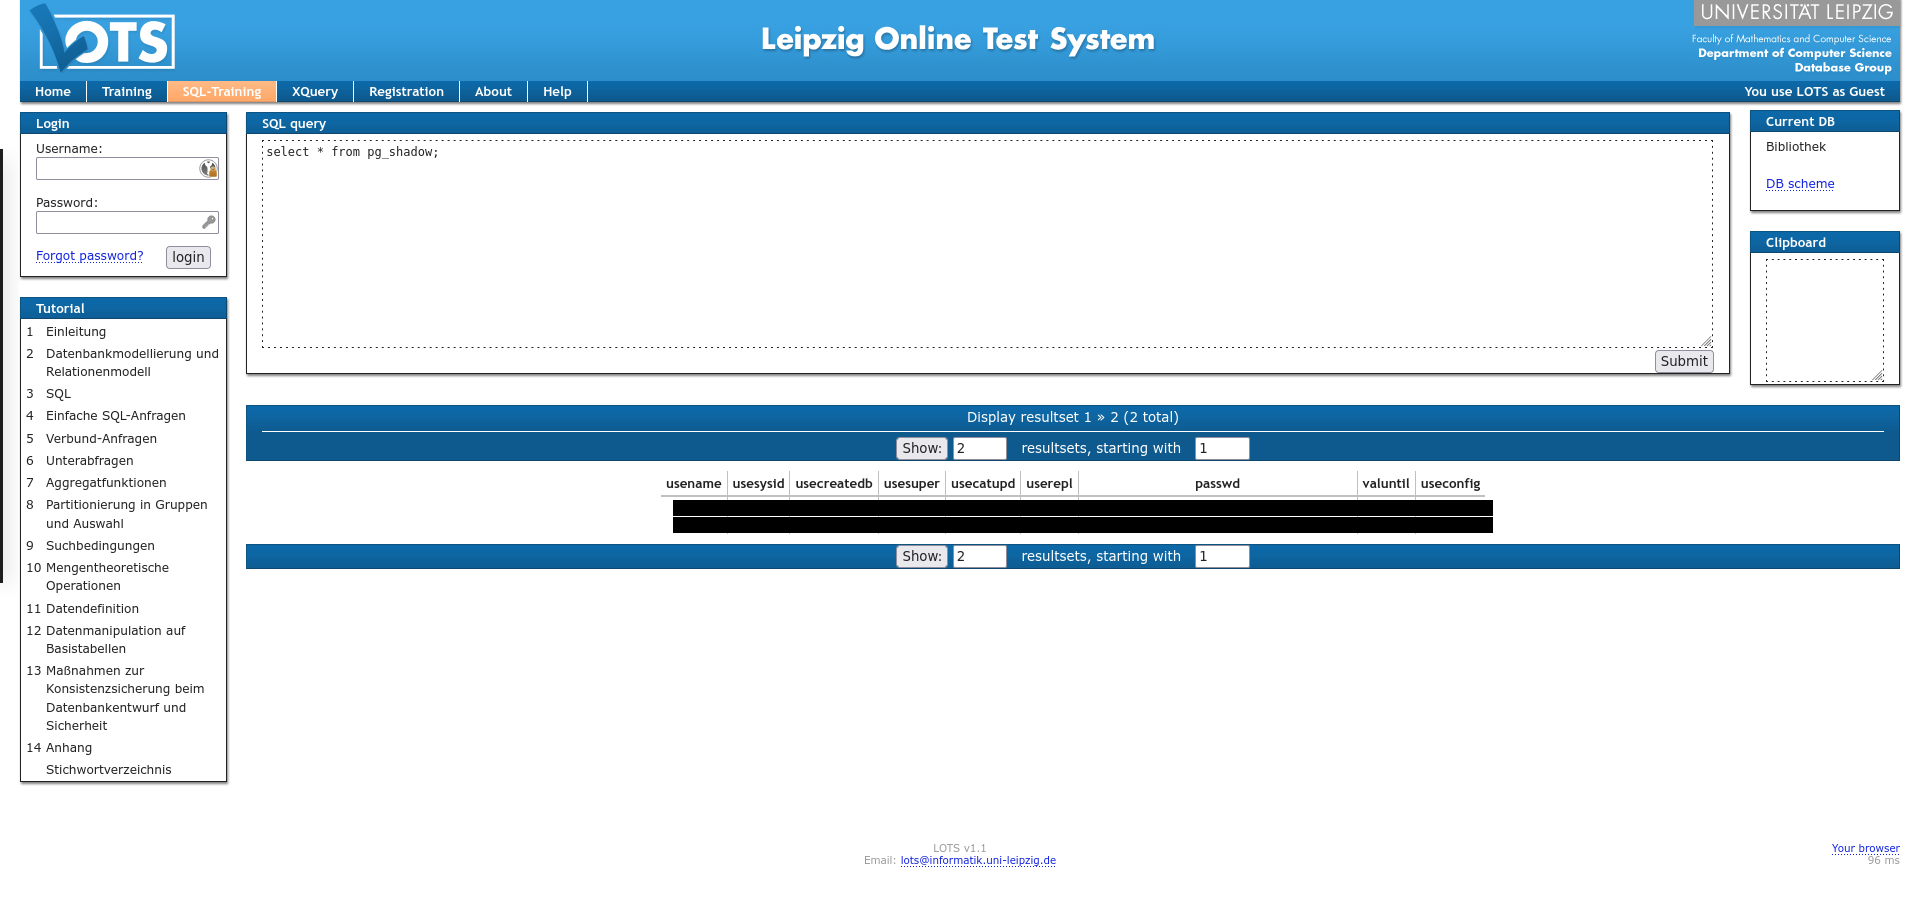This screenshot has height=906, width=1920.
Task: Open chapter Aggregatfunktionen
Action: 106,483
